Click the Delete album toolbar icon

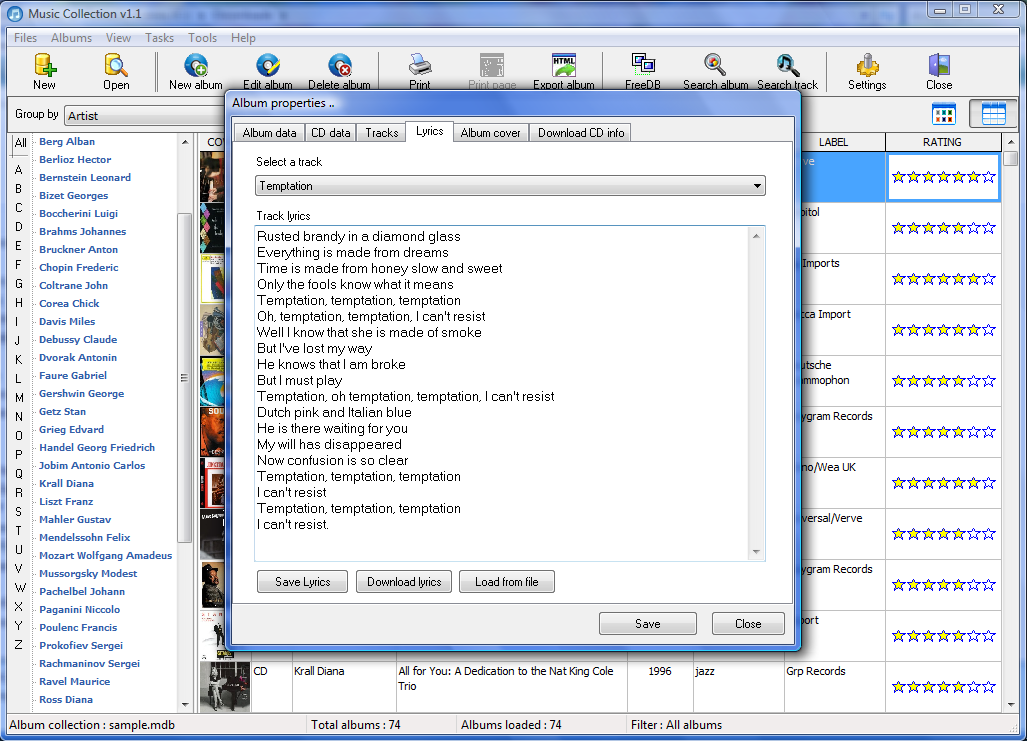point(339,71)
